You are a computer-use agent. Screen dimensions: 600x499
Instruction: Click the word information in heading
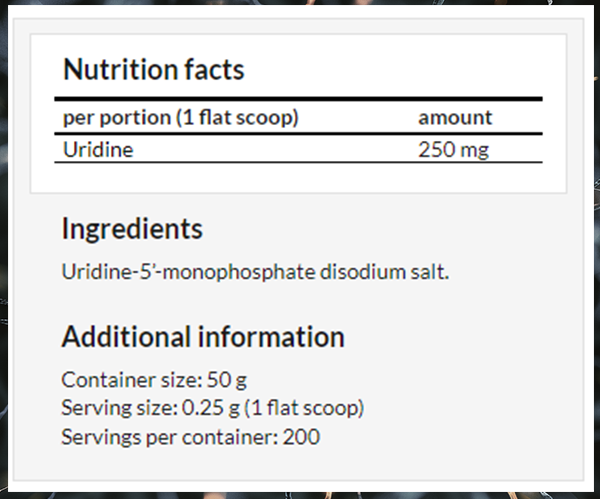click(x=271, y=337)
